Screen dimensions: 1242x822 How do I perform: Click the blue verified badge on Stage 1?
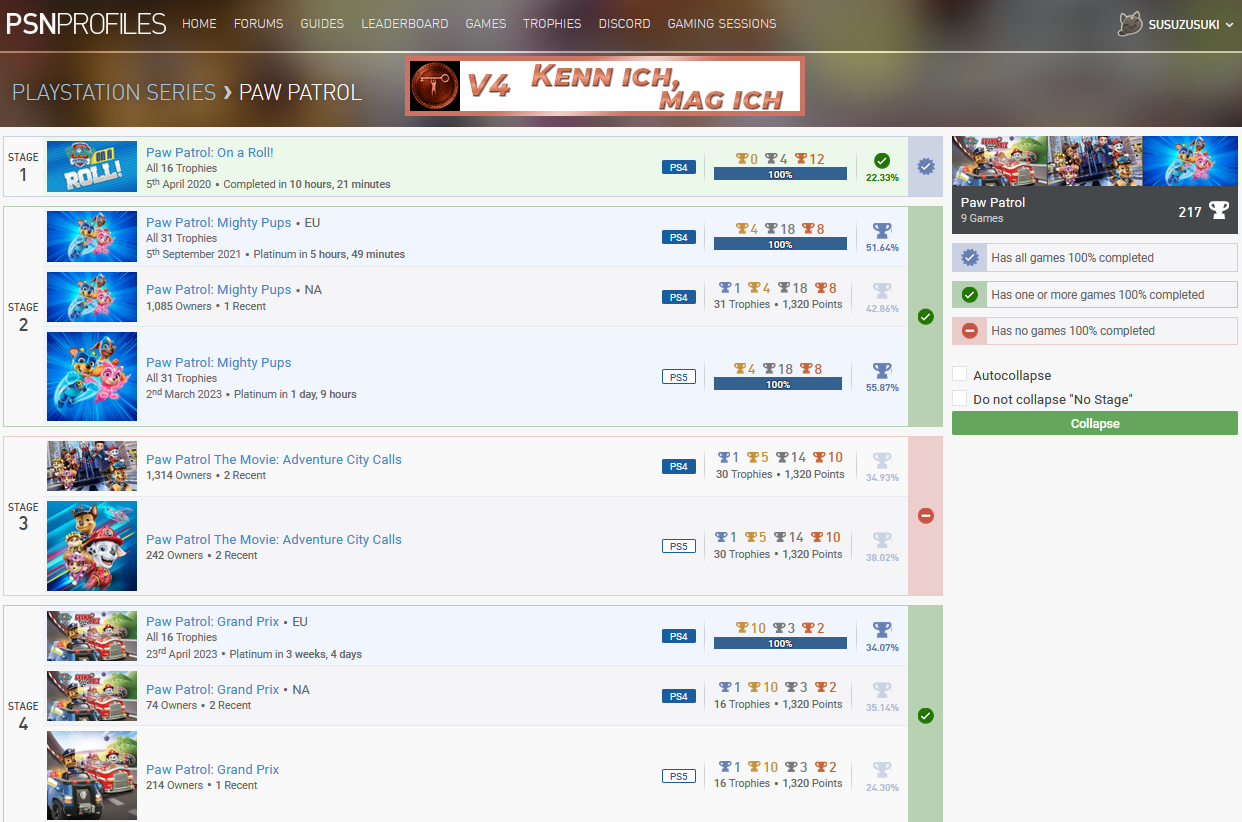[x=926, y=167]
